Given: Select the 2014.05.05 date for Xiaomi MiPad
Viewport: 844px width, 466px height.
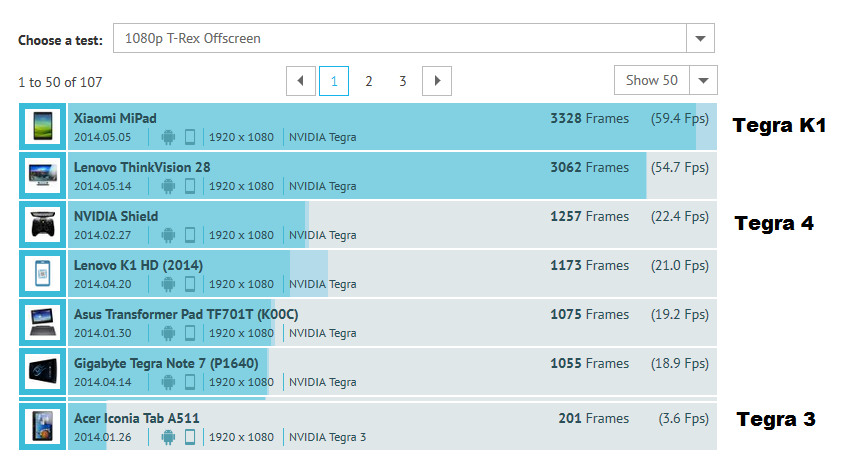Looking at the screenshot, I should 102,137.
